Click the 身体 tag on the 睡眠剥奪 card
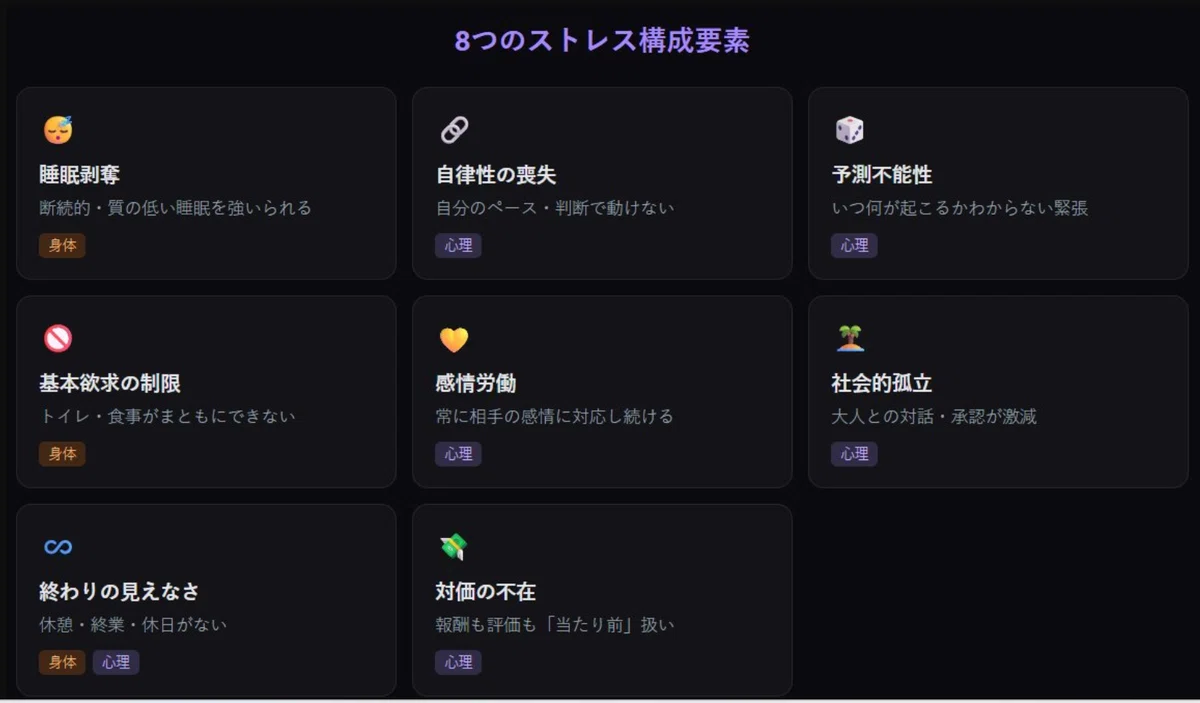 tap(62, 246)
